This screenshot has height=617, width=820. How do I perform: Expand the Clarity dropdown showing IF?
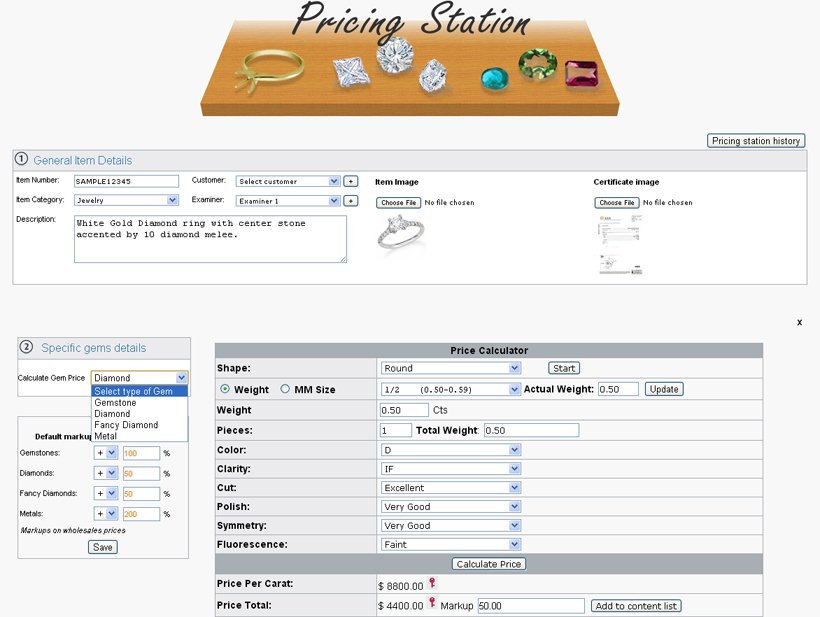click(x=451, y=468)
